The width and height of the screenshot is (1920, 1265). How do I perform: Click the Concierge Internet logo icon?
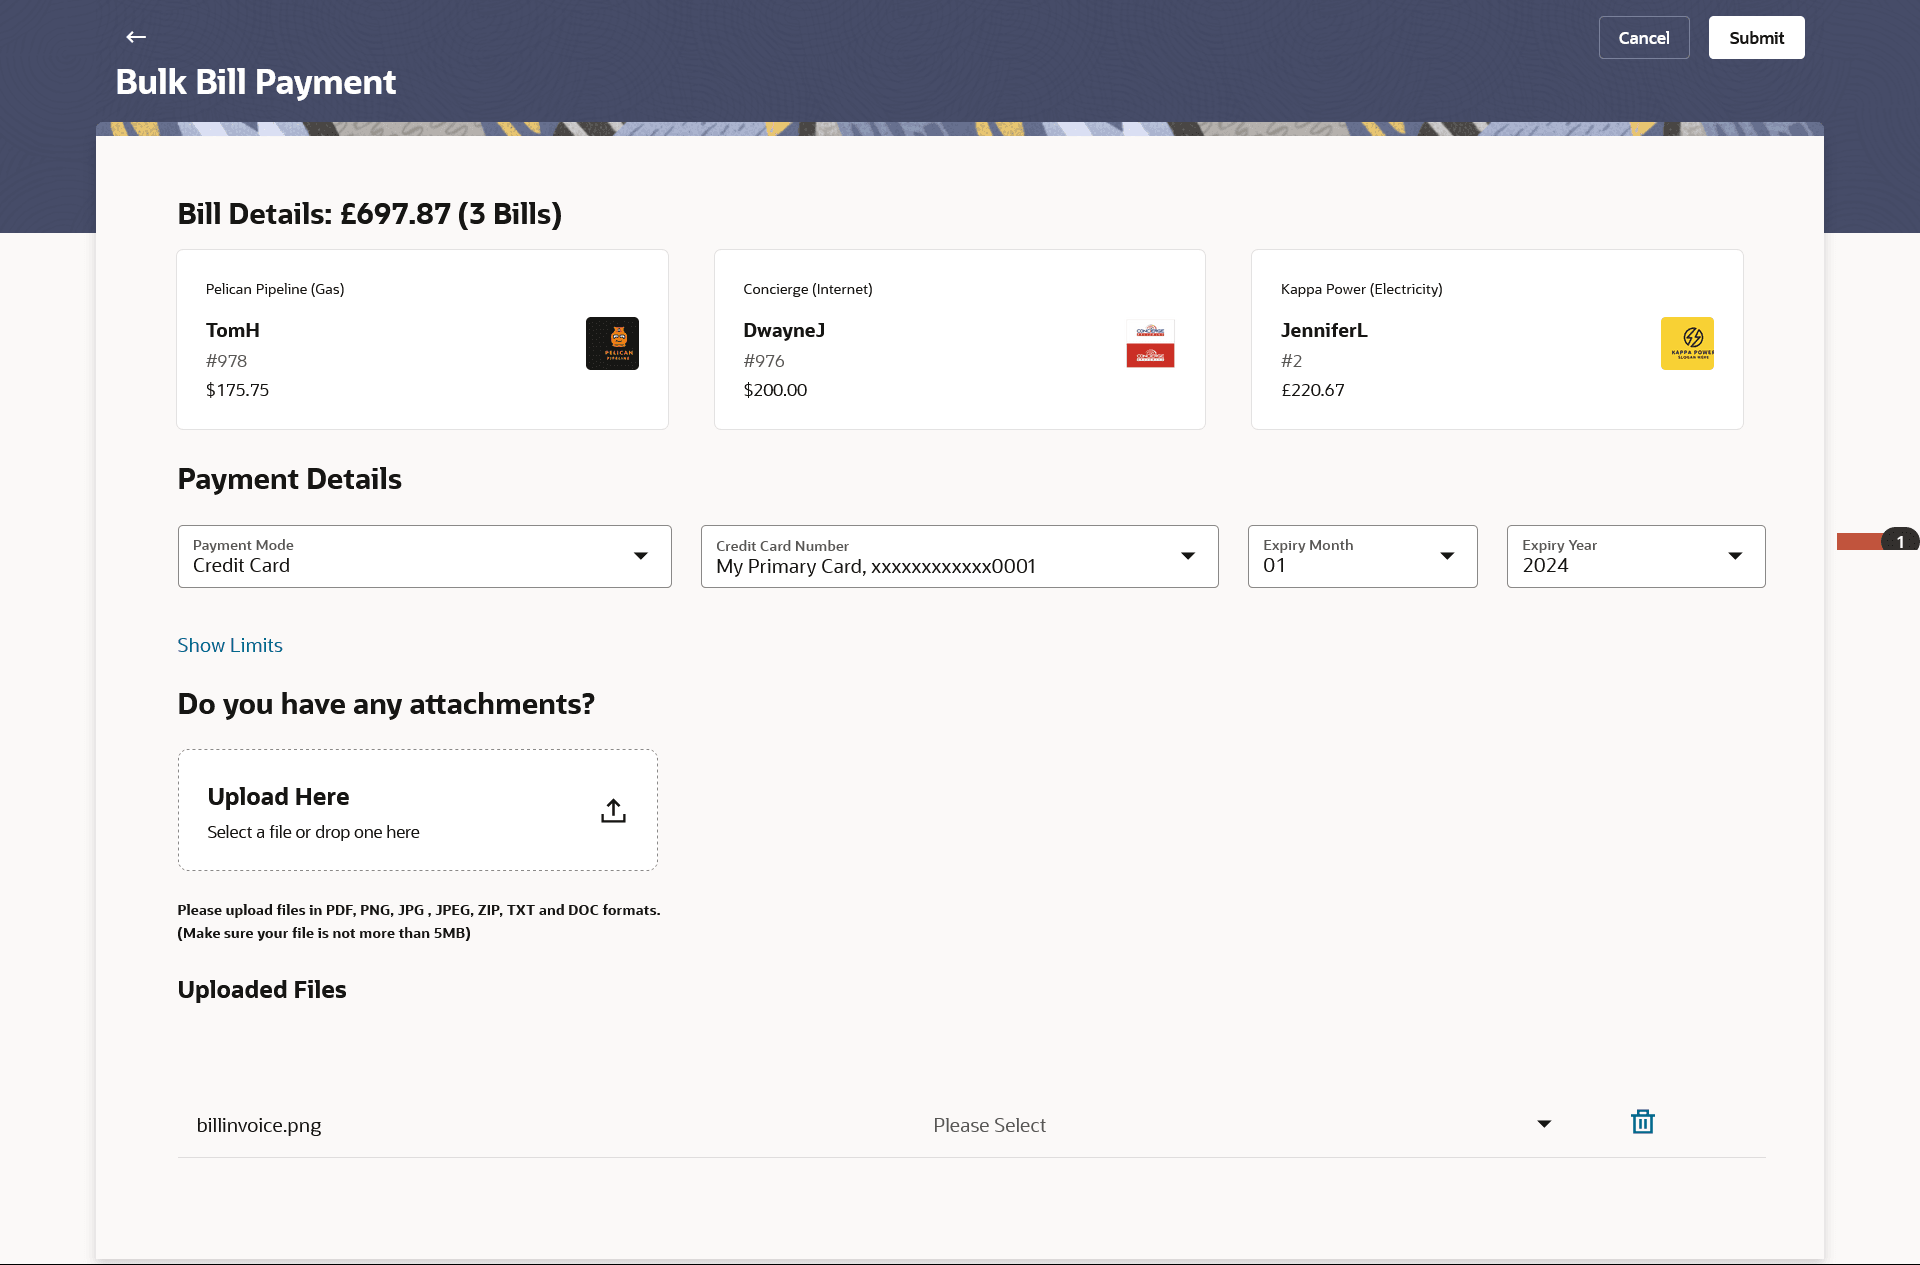(x=1150, y=343)
